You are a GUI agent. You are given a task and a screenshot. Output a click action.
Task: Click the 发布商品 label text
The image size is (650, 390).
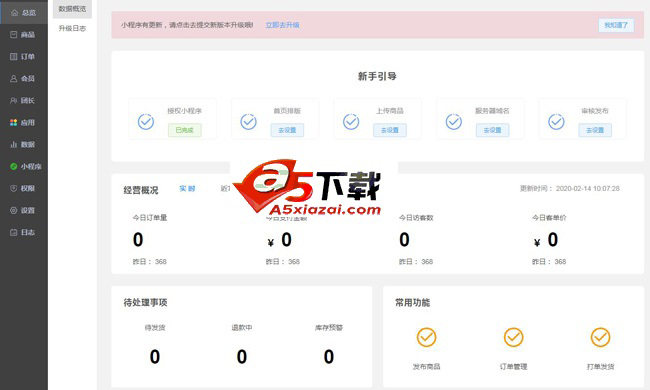coord(427,366)
